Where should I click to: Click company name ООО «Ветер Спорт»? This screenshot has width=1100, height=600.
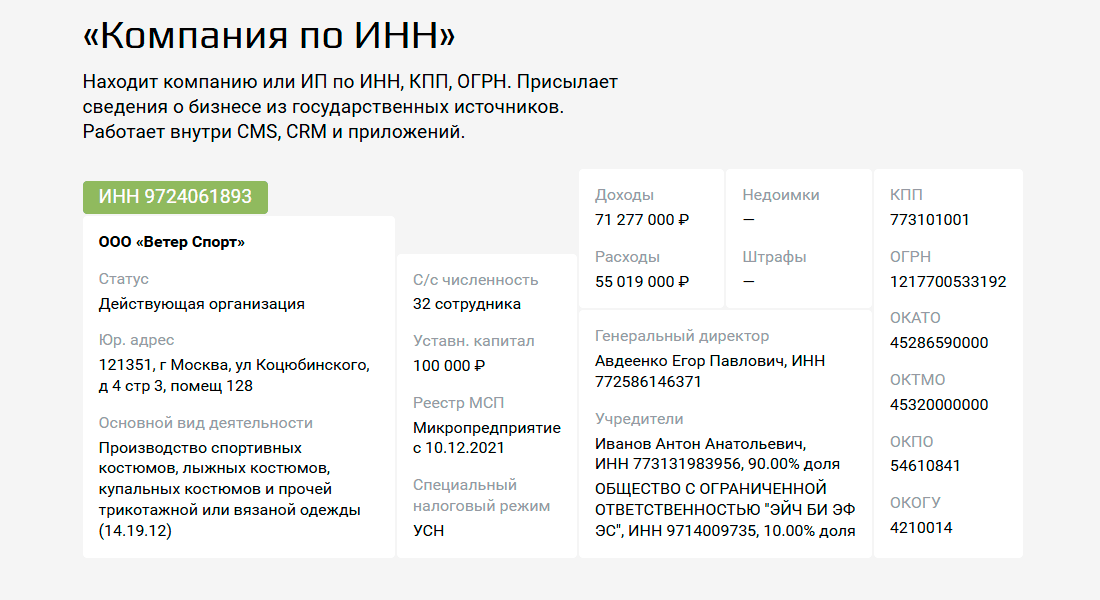[x=172, y=242]
